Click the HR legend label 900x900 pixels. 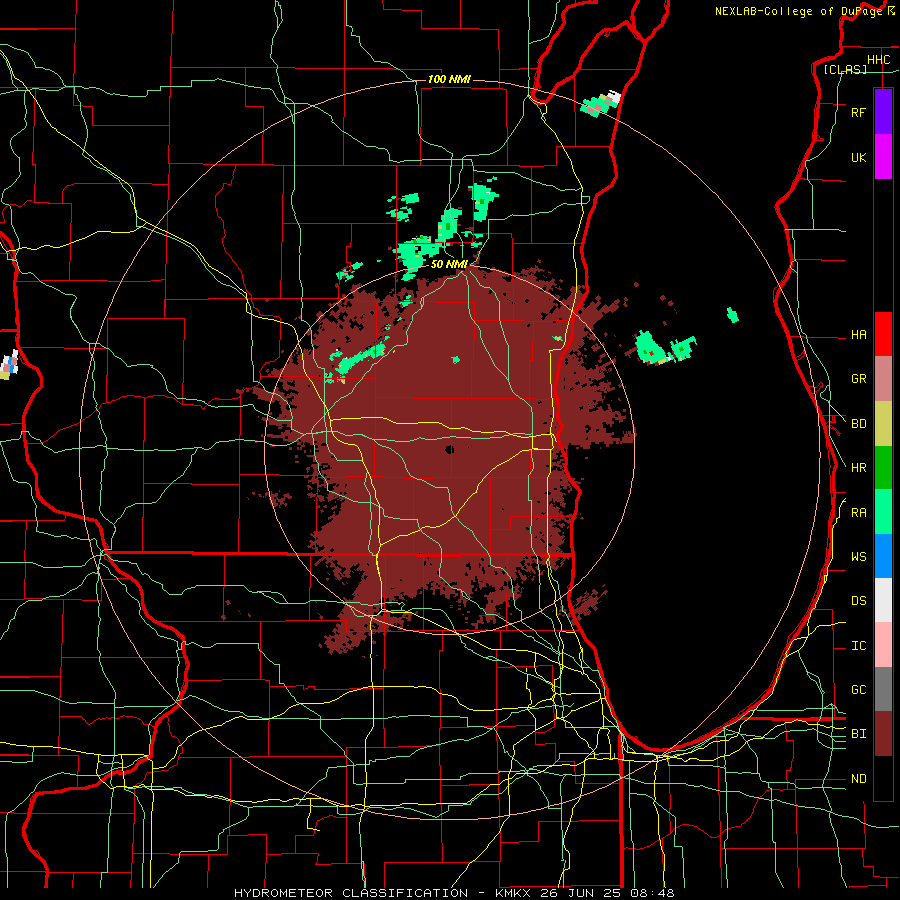click(858, 468)
